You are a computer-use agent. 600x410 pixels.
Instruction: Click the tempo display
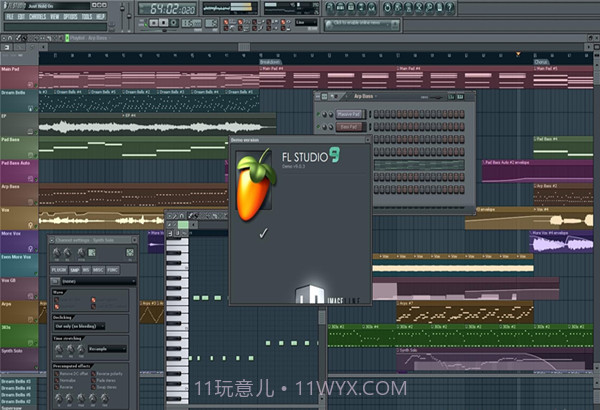click(x=191, y=23)
